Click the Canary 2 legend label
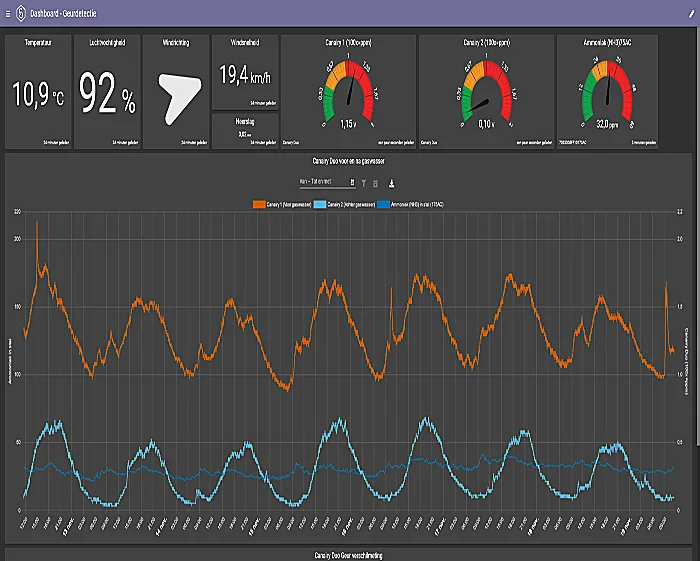The image size is (700, 561). pyautogui.click(x=351, y=204)
